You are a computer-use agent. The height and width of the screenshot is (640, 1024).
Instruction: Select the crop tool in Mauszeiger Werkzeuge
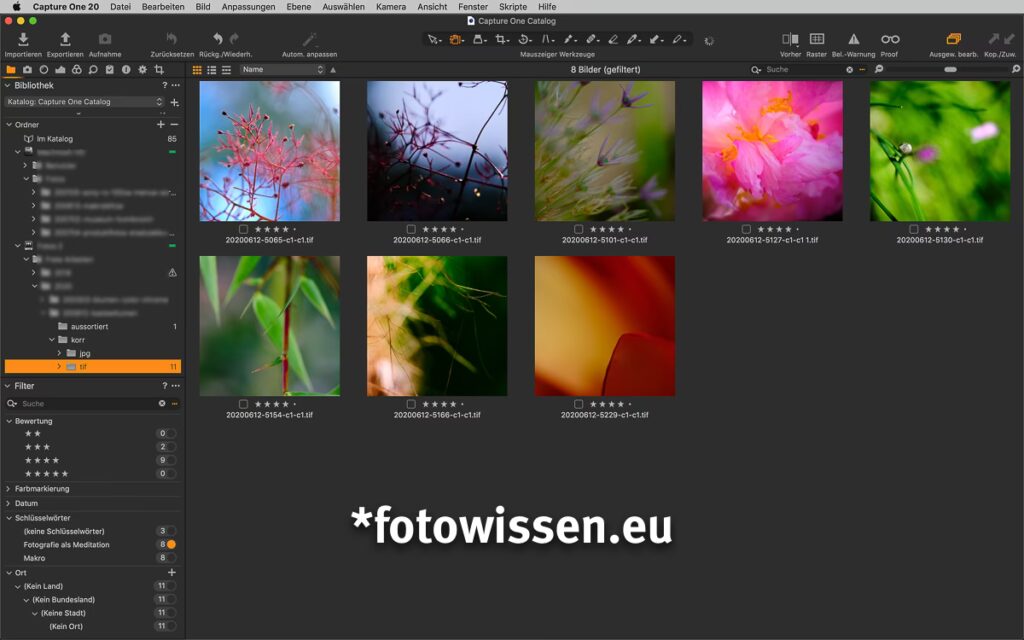[x=502, y=39]
